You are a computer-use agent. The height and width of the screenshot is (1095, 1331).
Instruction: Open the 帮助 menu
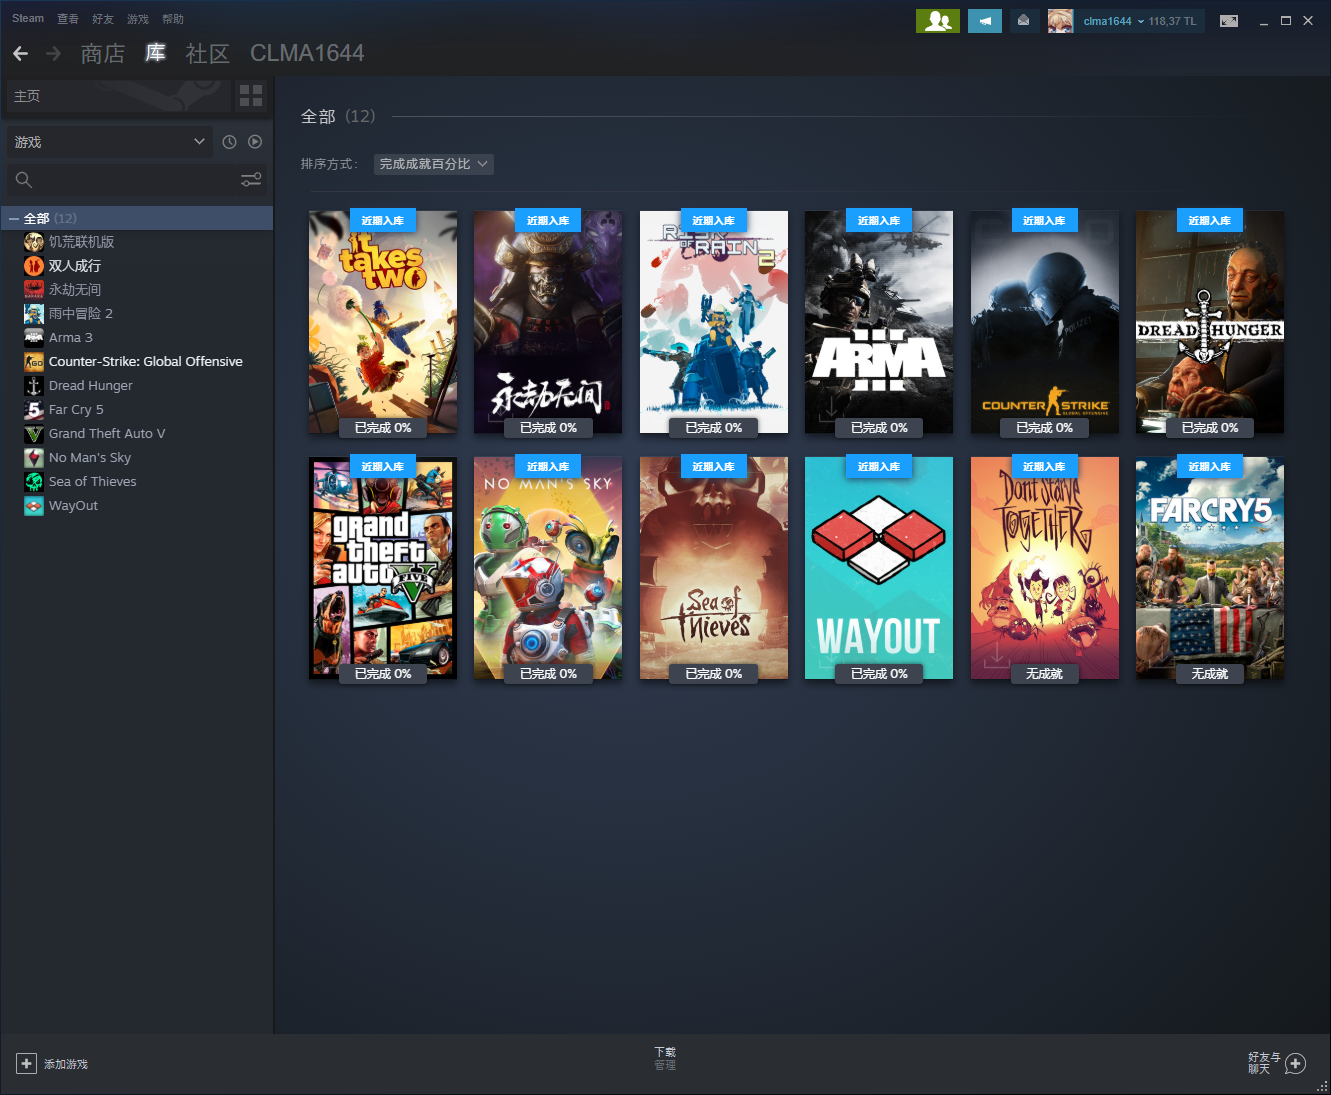173,19
